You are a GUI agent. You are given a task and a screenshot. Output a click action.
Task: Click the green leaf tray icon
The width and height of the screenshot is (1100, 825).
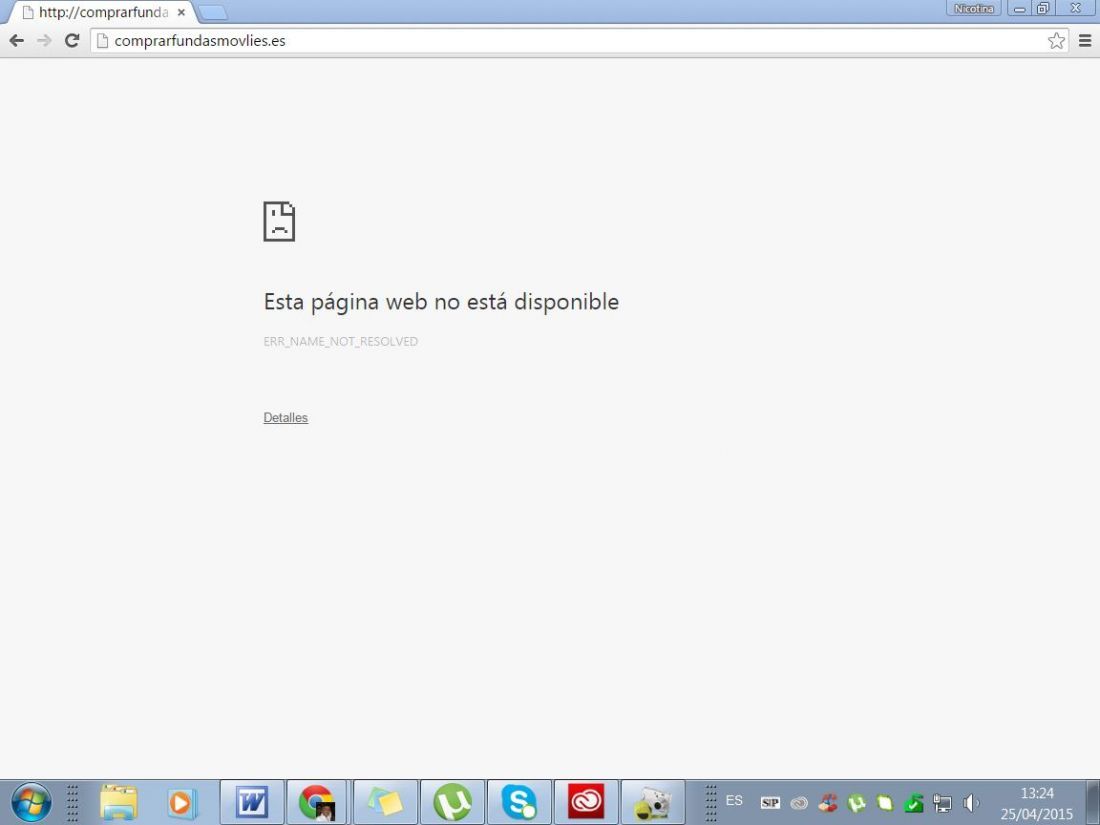click(x=885, y=803)
